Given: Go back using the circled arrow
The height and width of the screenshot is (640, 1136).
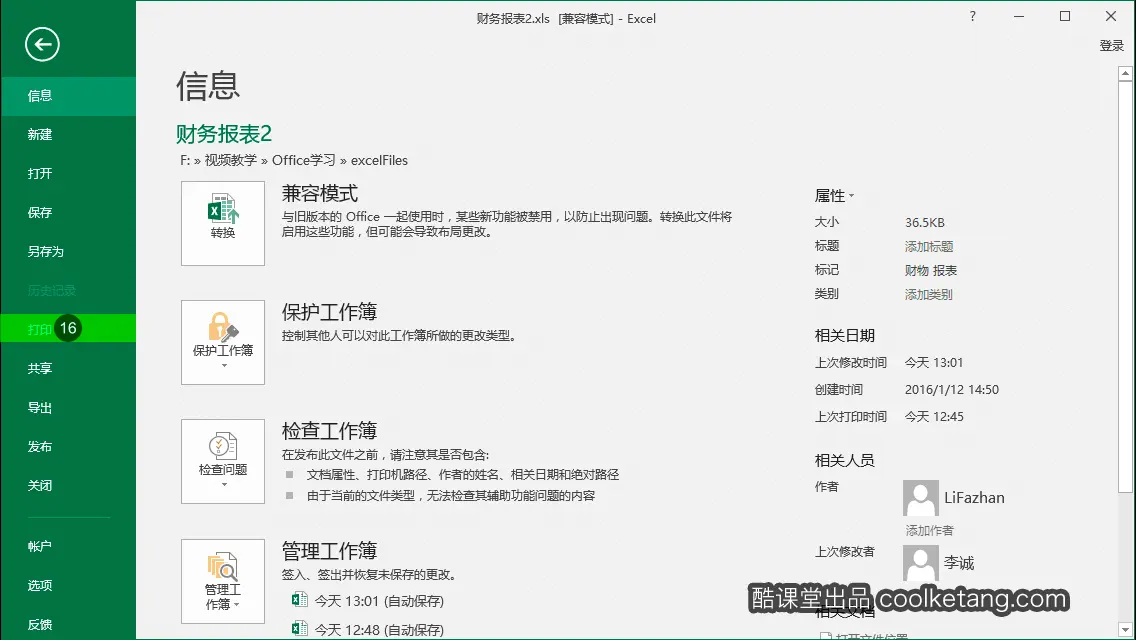Looking at the screenshot, I should (x=42, y=44).
